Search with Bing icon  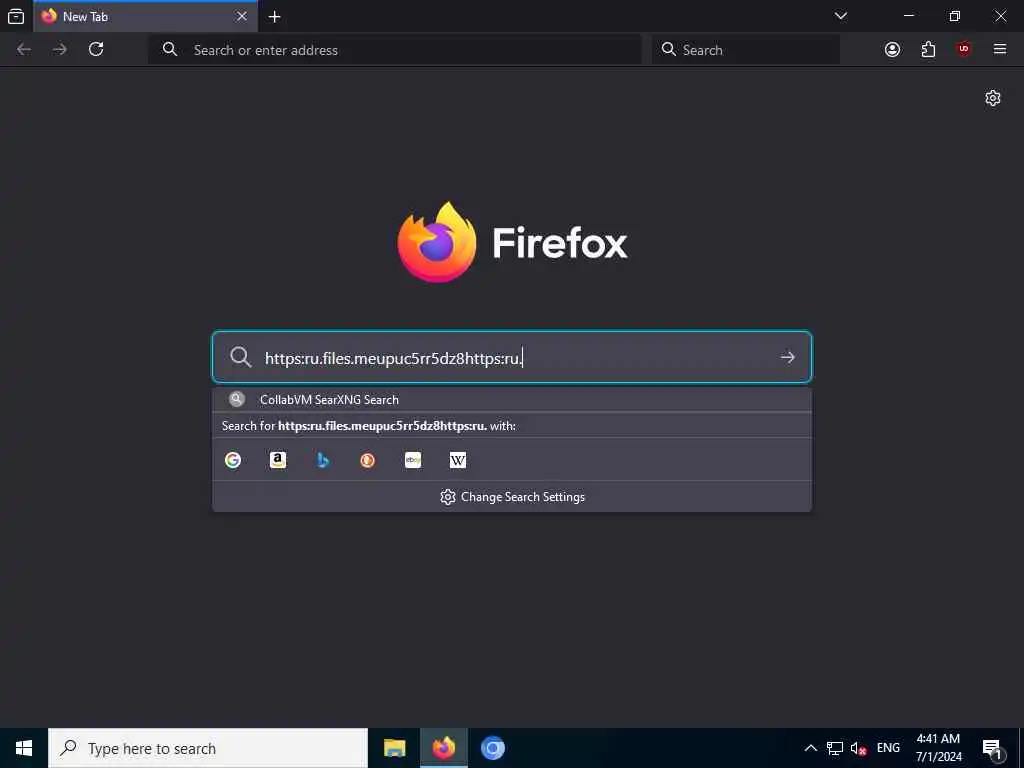click(323, 460)
